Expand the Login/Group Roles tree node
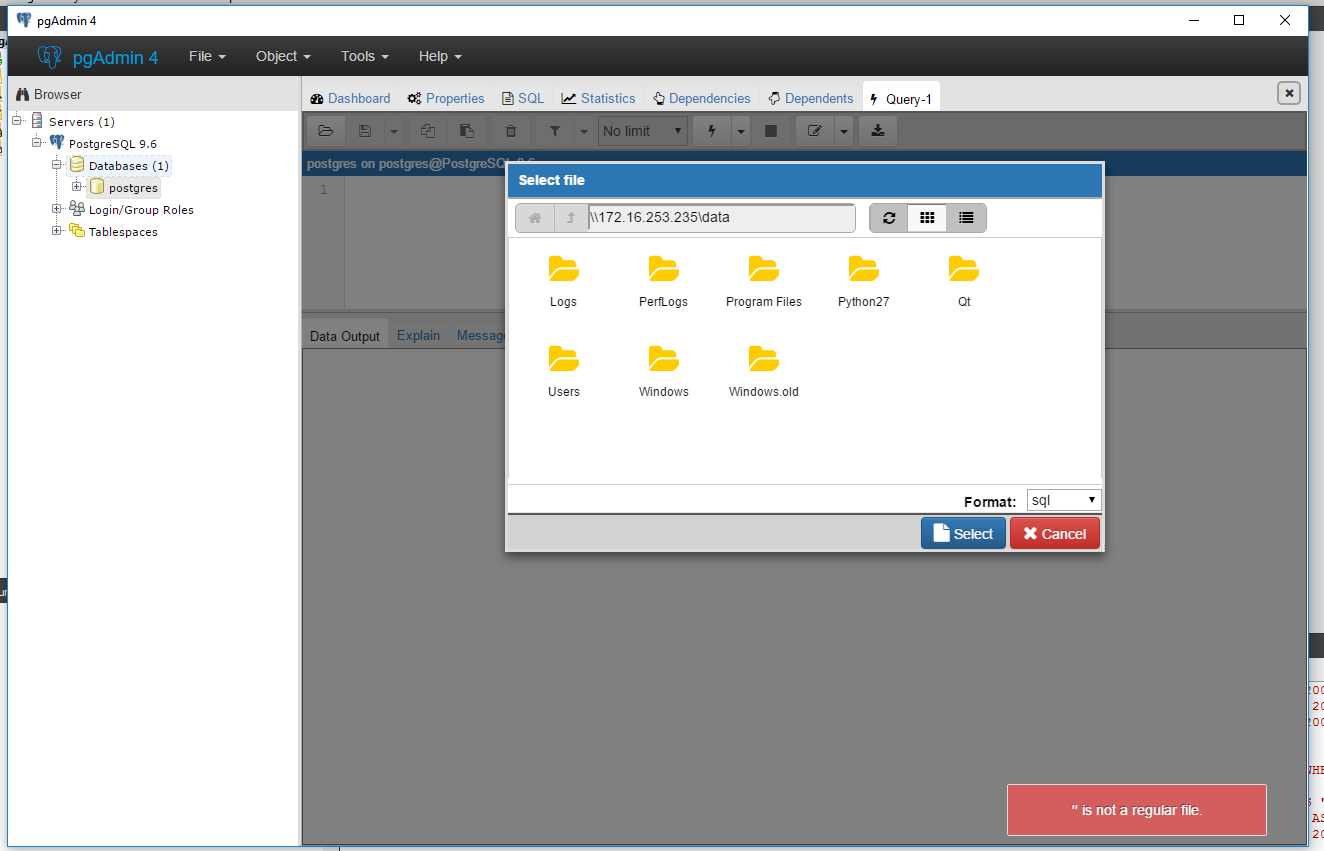This screenshot has height=851, width=1324. point(57,209)
